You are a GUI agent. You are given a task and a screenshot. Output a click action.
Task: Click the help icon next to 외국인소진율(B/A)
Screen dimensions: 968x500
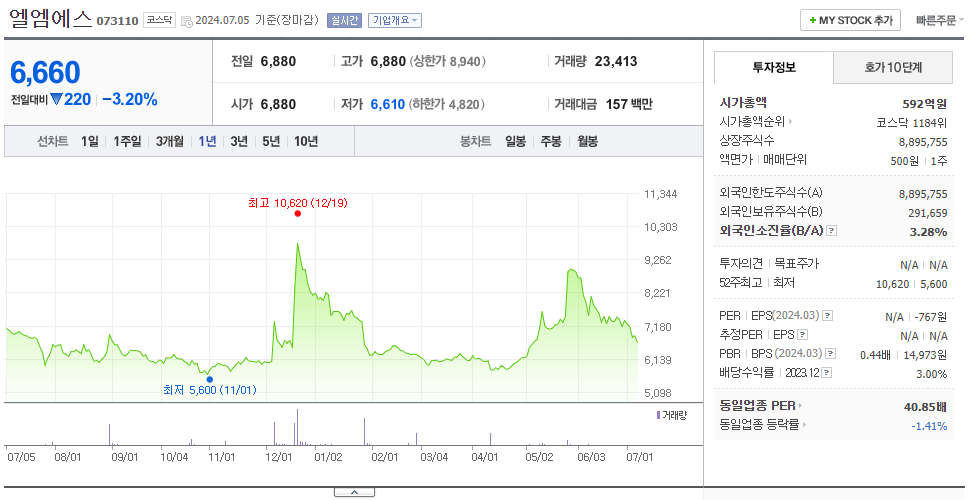832,231
